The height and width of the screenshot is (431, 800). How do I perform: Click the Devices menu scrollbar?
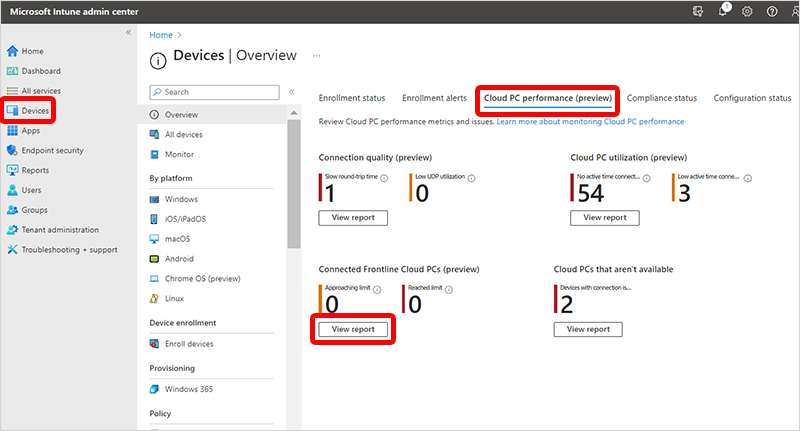294,184
